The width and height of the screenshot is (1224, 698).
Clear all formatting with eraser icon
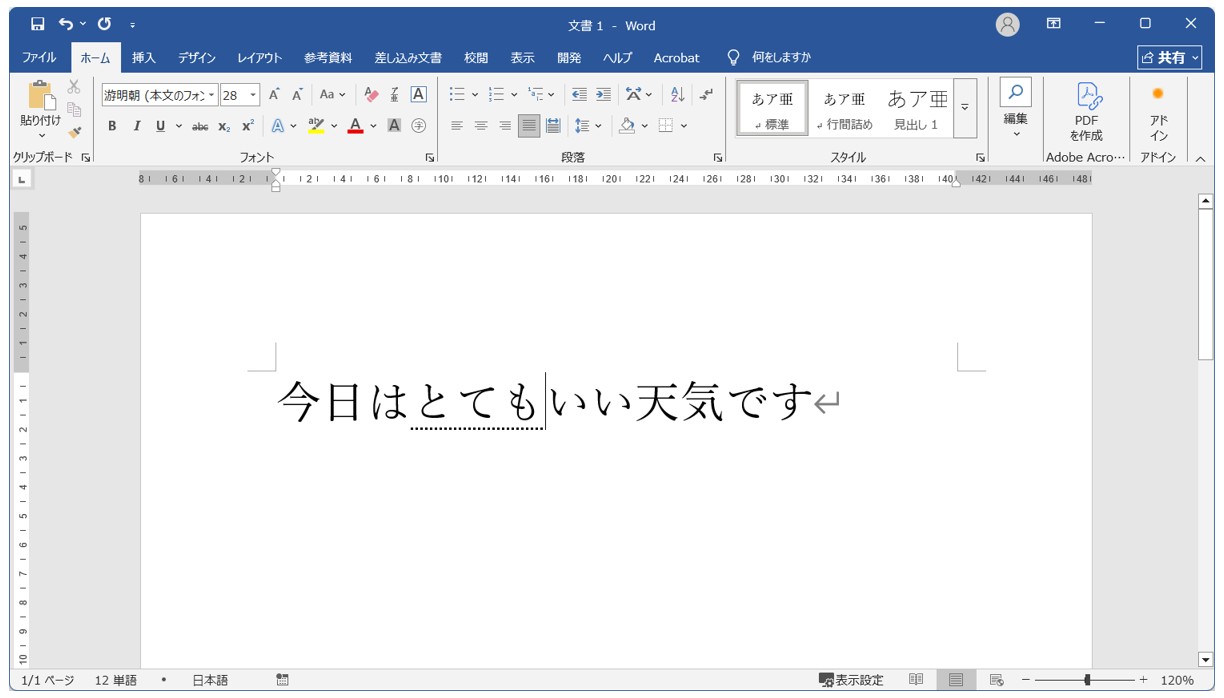click(372, 95)
